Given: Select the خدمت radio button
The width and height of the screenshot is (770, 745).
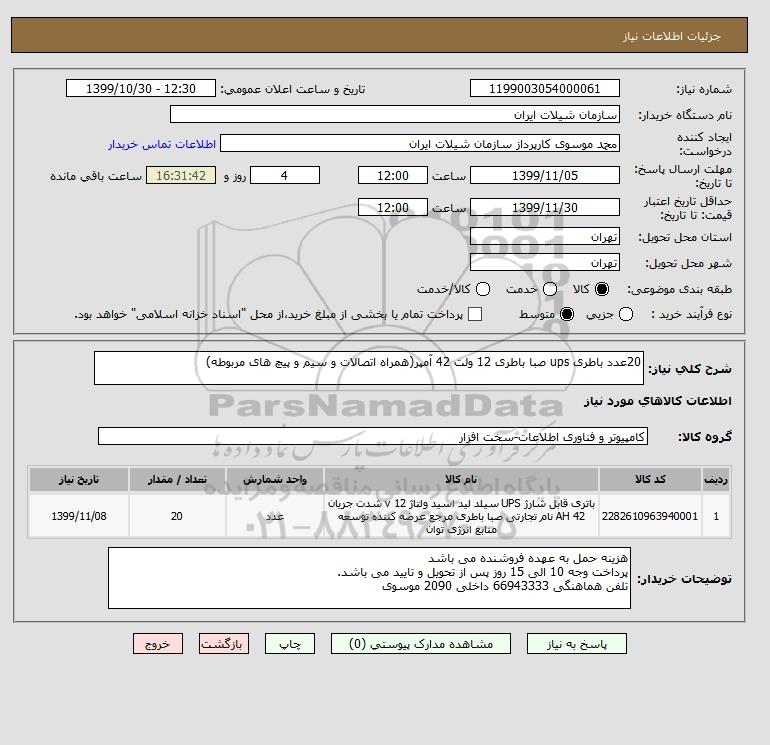Looking at the screenshot, I should (x=550, y=289).
